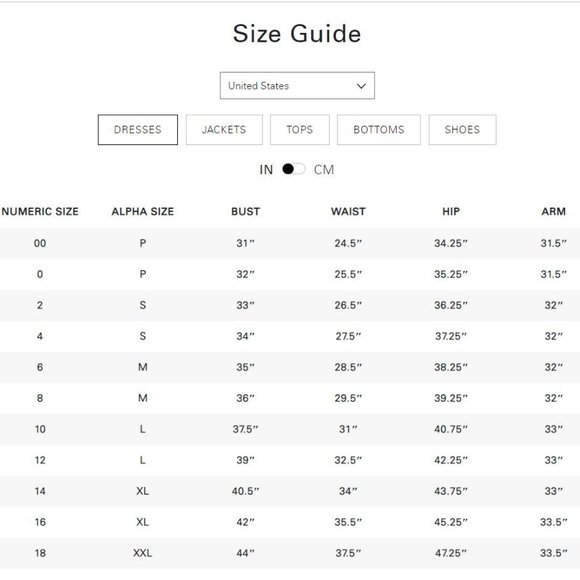
Task: Click the chevron arrow in country selector
Action: (361, 86)
